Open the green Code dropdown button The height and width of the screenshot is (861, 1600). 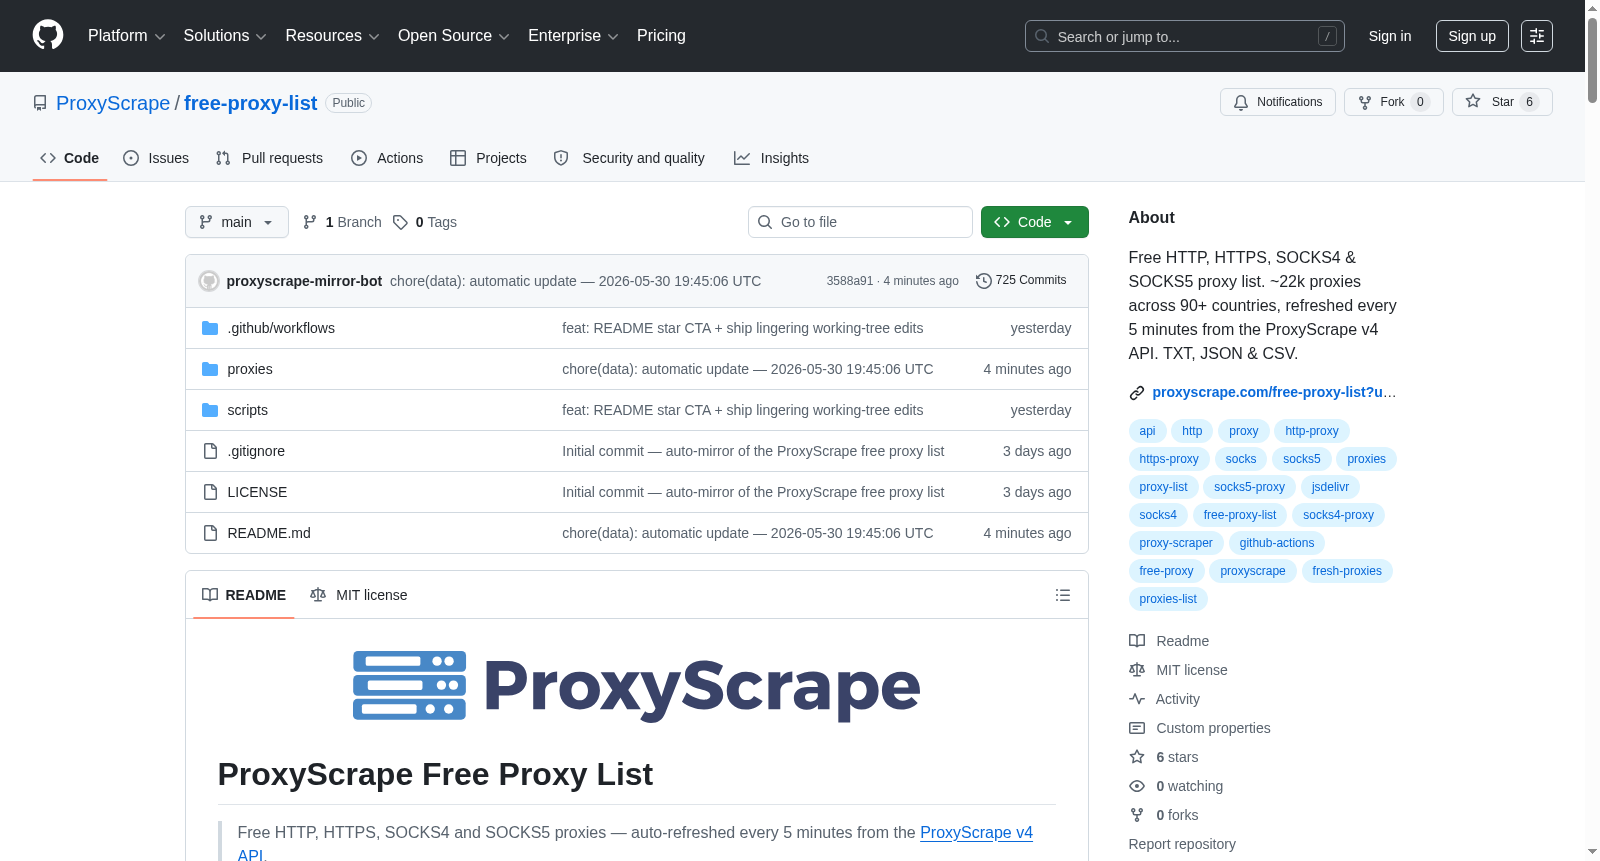point(1035,222)
